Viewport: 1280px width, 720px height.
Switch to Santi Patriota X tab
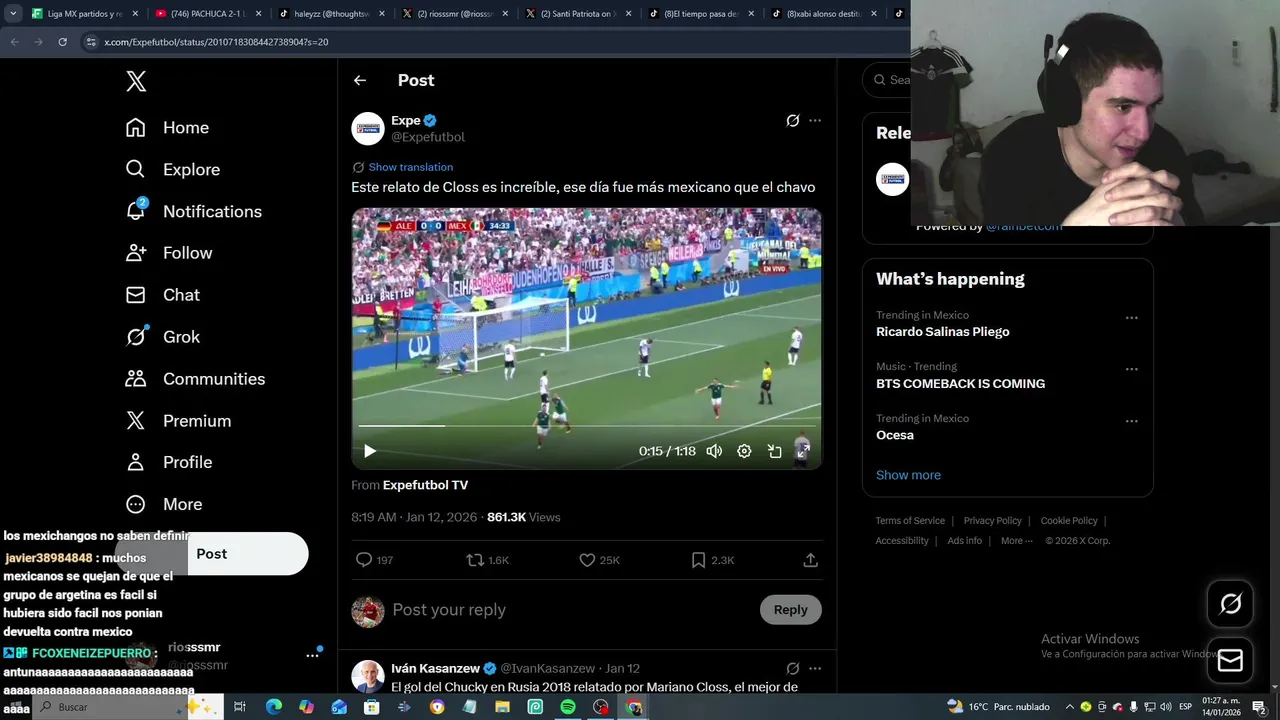[577, 14]
